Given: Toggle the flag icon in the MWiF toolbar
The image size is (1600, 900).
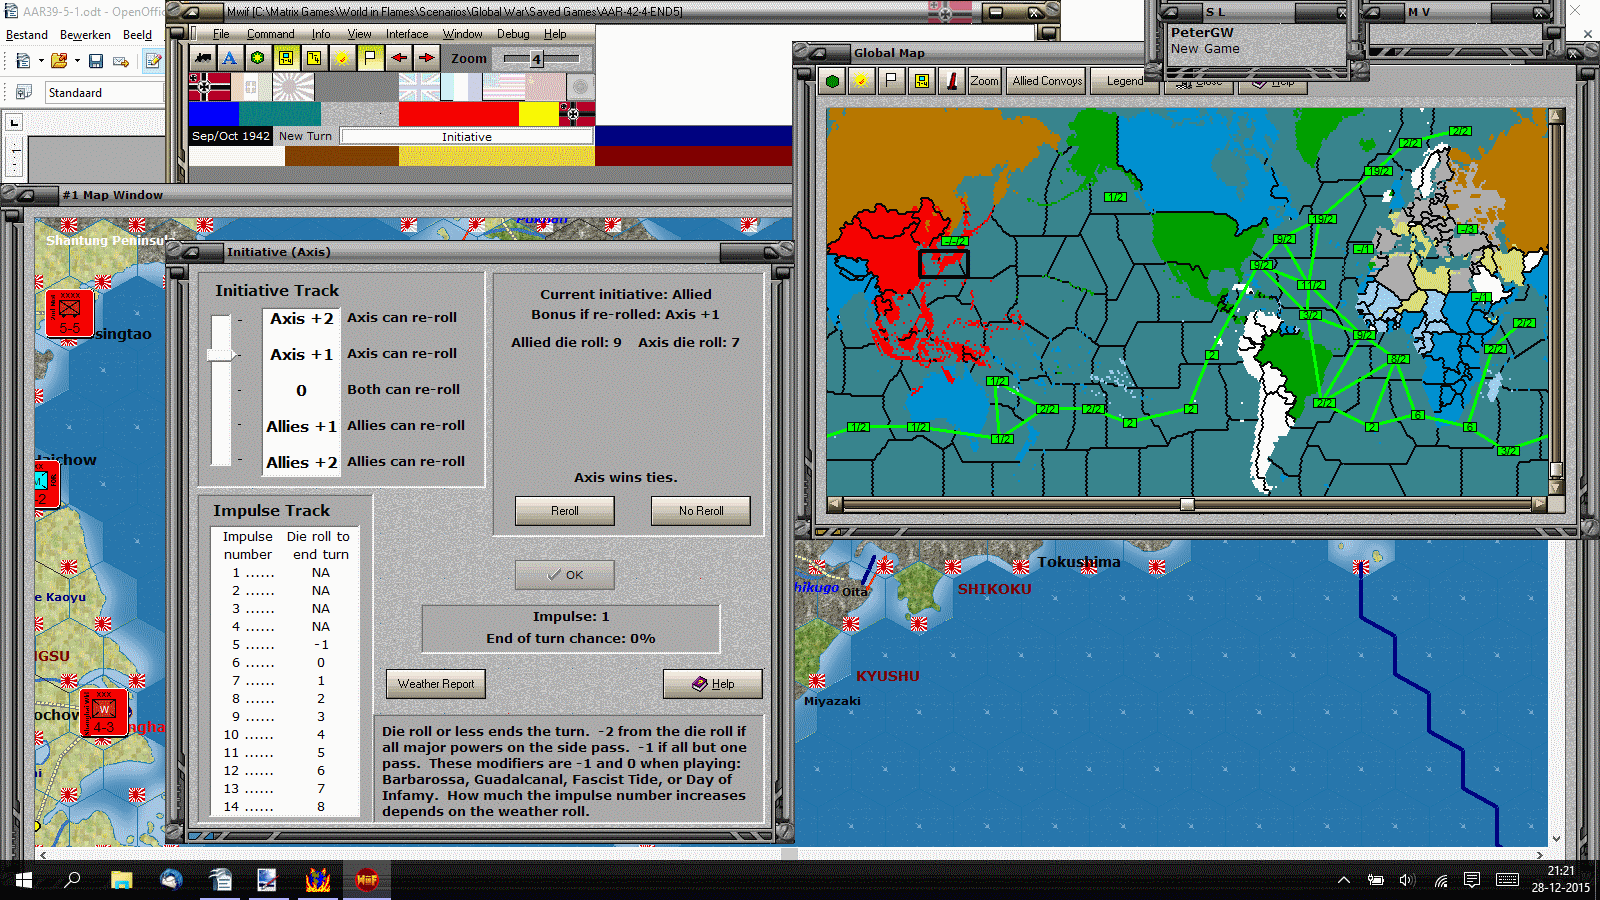Looking at the screenshot, I should (x=370, y=58).
